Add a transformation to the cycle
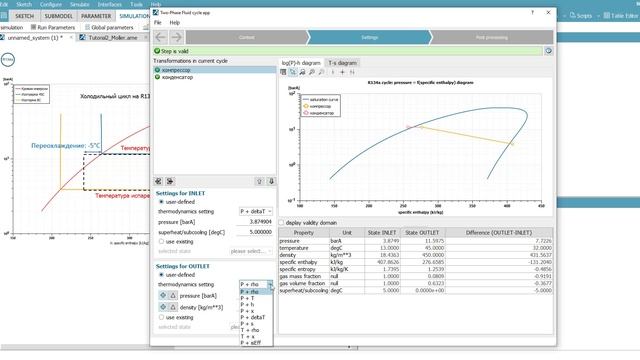Image resolution: width=640 pixels, height=360 pixels. [158, 181]
